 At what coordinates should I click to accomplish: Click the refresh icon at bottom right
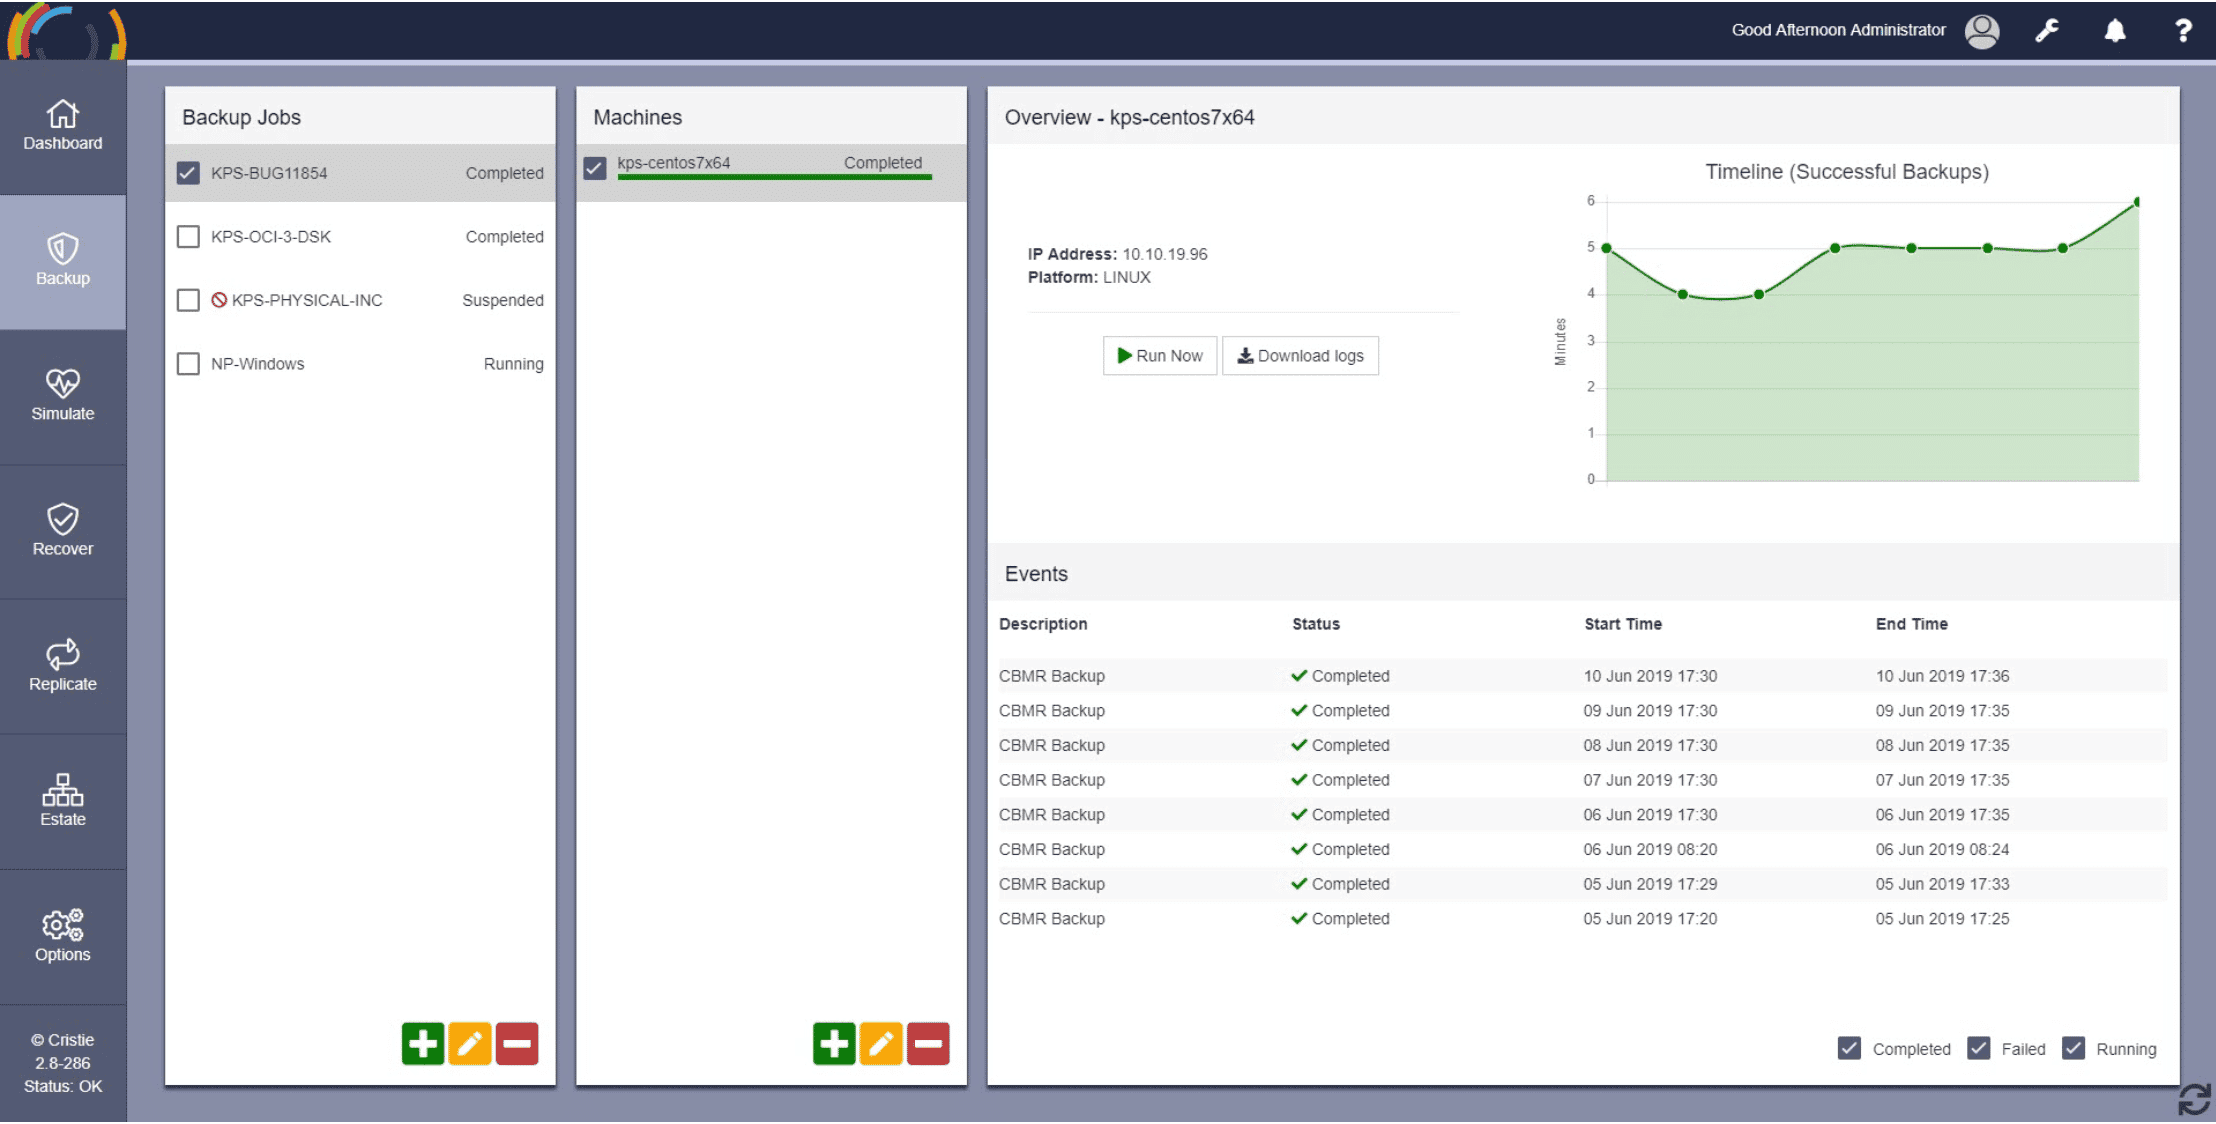pyautogui.click(x=2193, y=1099)
